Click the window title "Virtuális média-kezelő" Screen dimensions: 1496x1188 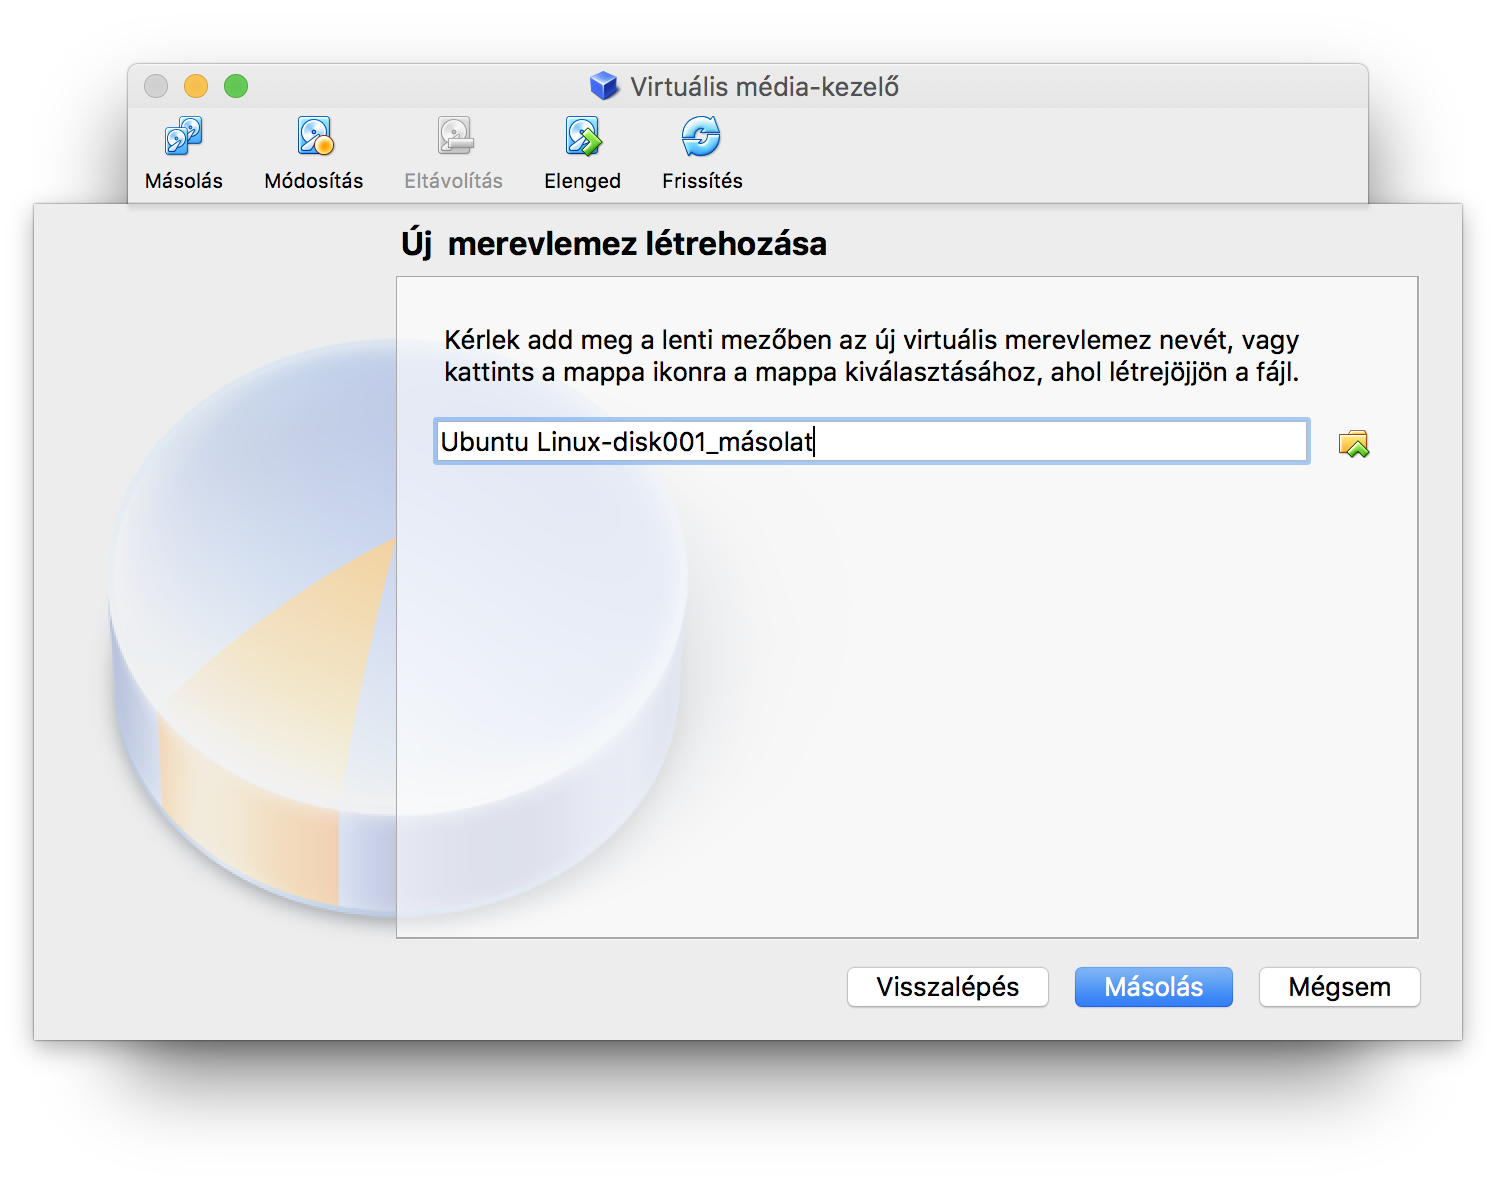(x=765, y=87)
